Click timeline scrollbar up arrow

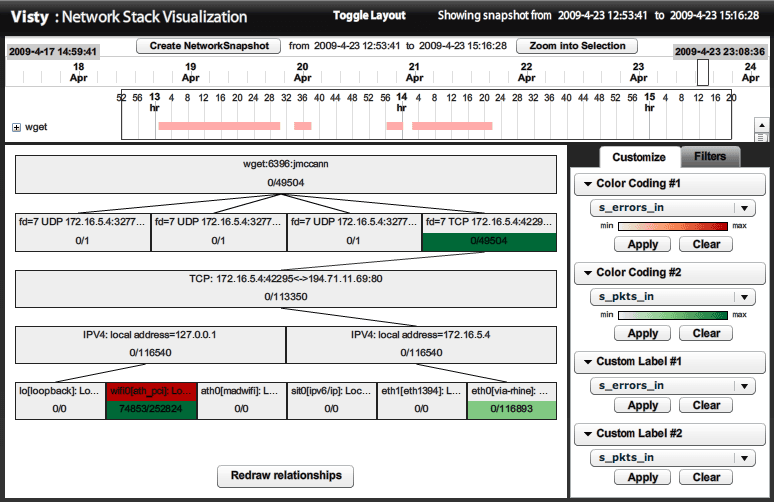[761, 124]
